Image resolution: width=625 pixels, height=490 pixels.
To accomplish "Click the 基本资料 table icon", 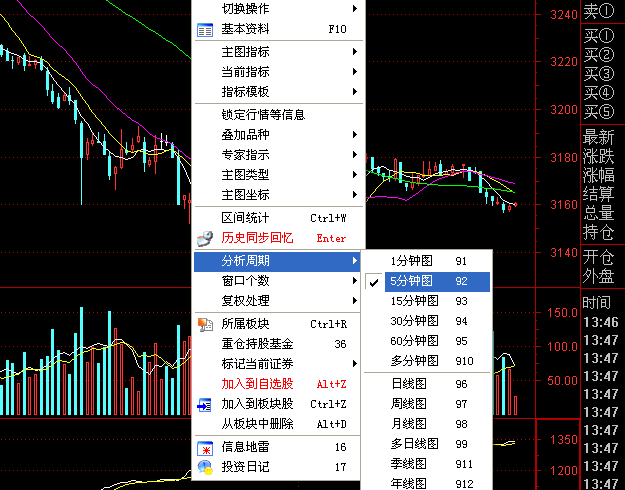I will (205, 30).
